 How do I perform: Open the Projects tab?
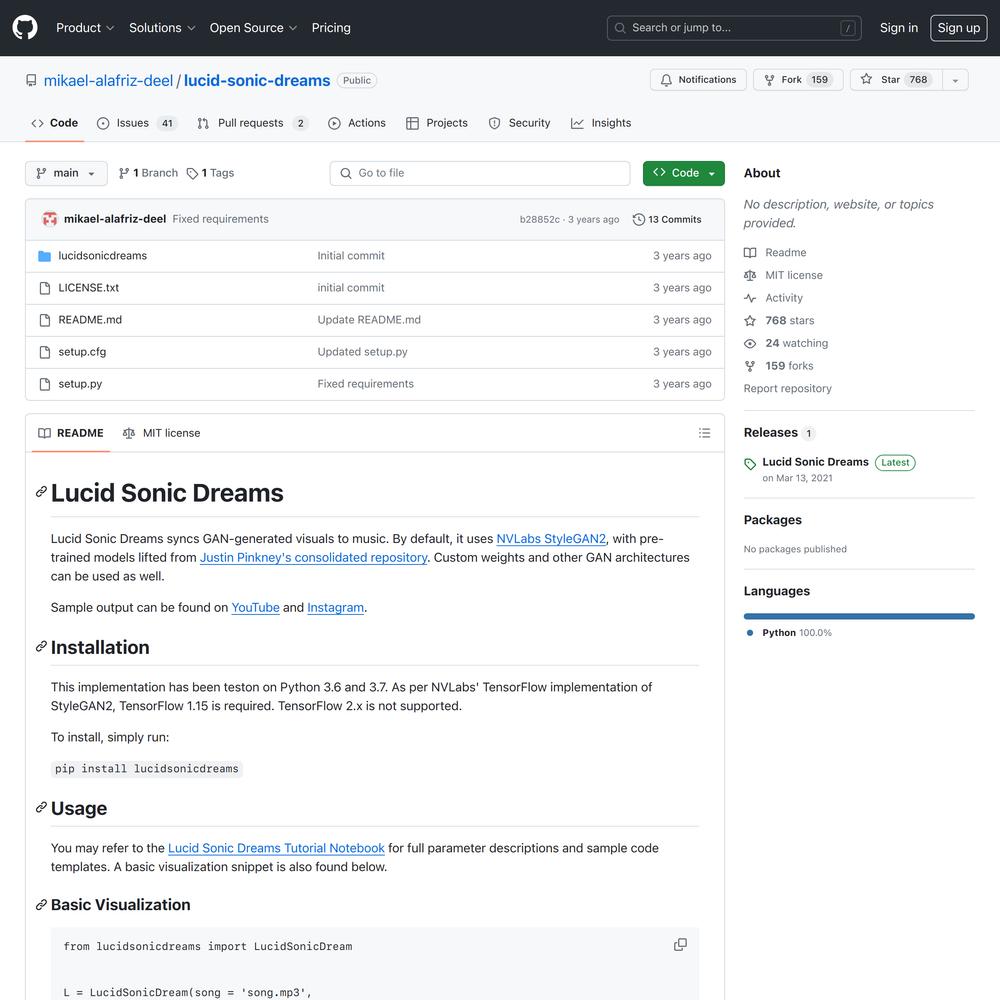pyautogui.click(x=438, y=123)
